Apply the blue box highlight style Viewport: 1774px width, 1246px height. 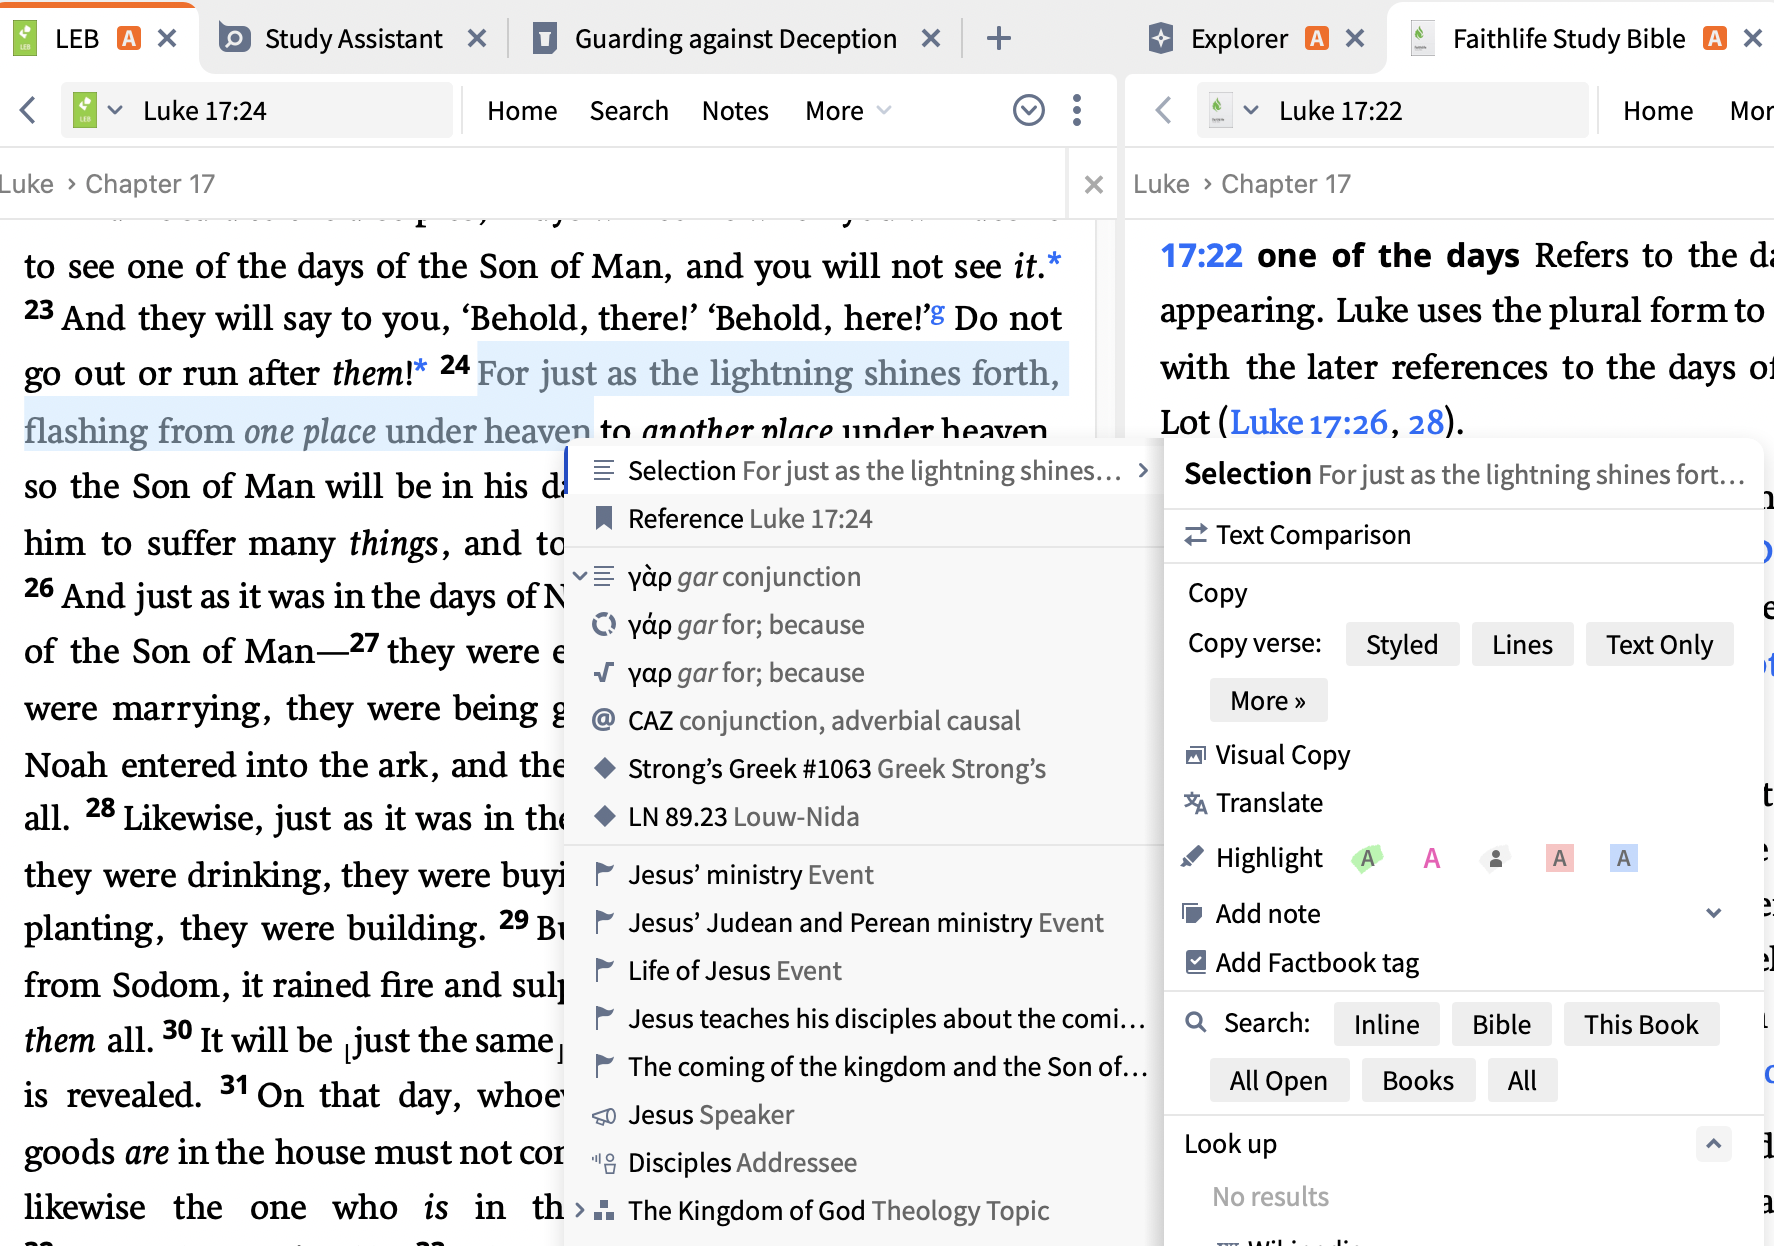click(x=1623, y=858)
